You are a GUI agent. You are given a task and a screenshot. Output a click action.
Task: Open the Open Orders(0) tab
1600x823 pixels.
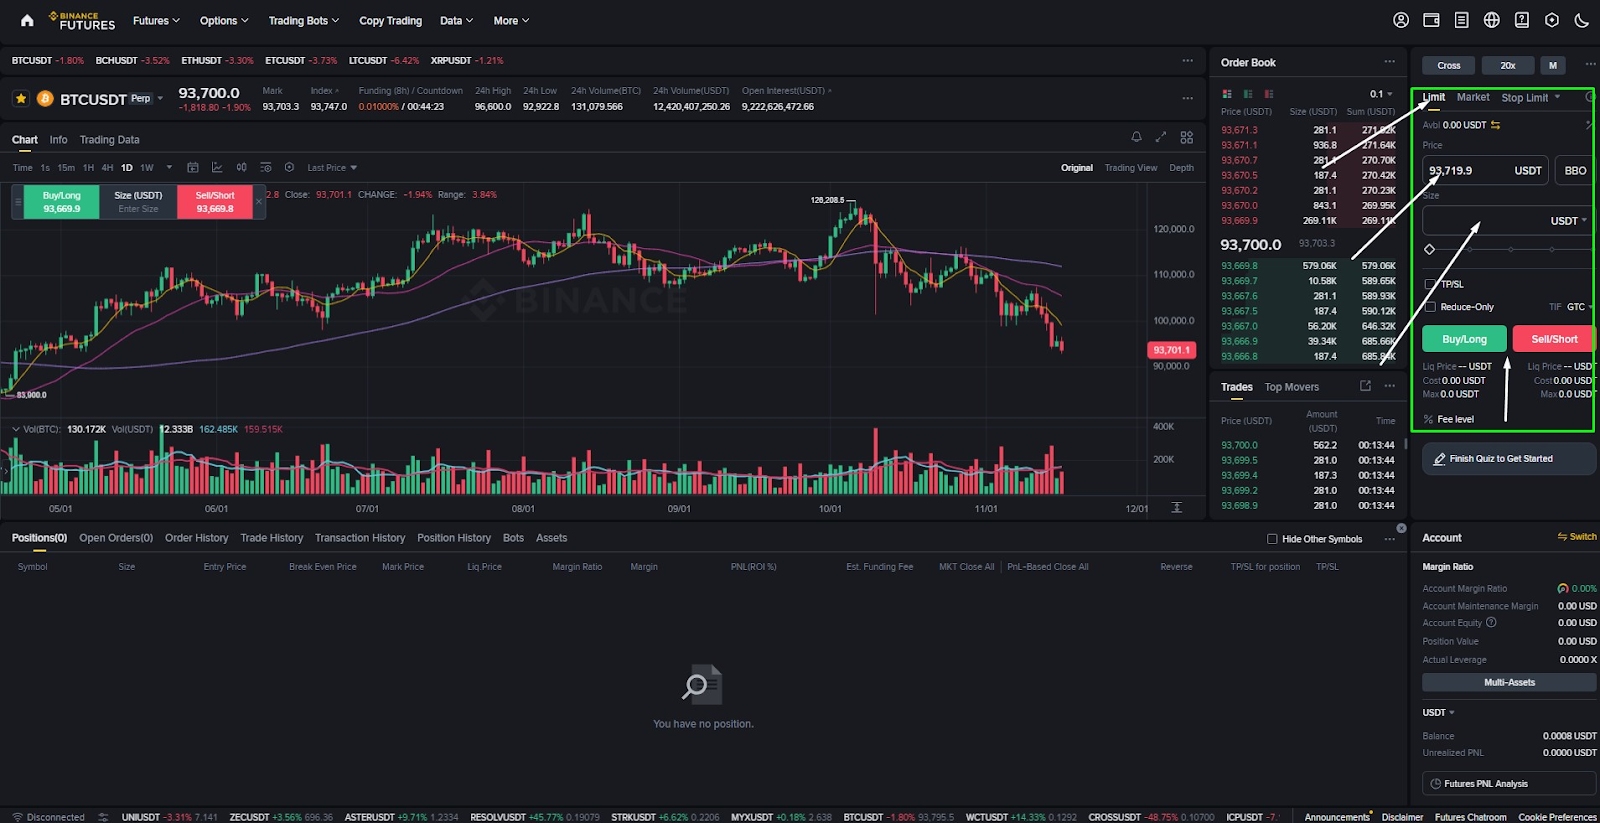[116, 538]
